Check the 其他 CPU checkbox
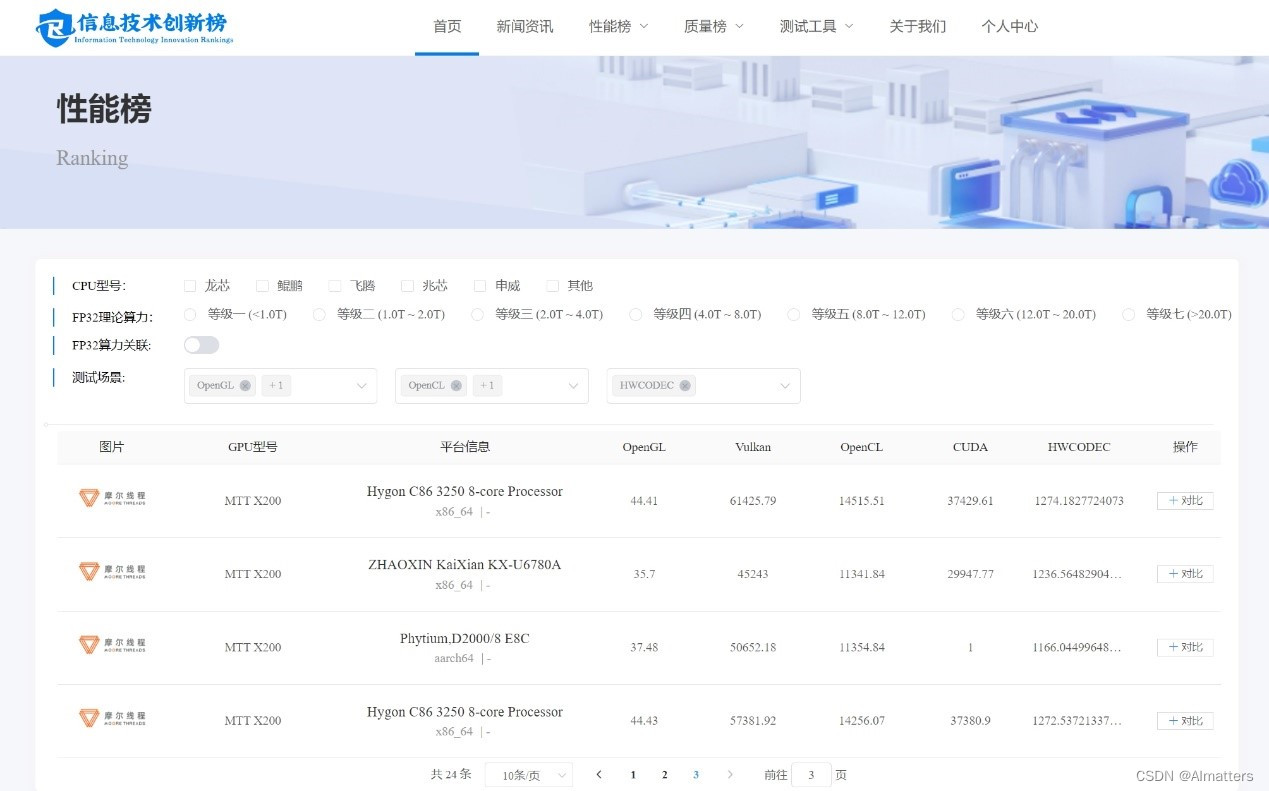The image size is (1269, 791). [552, 286]
